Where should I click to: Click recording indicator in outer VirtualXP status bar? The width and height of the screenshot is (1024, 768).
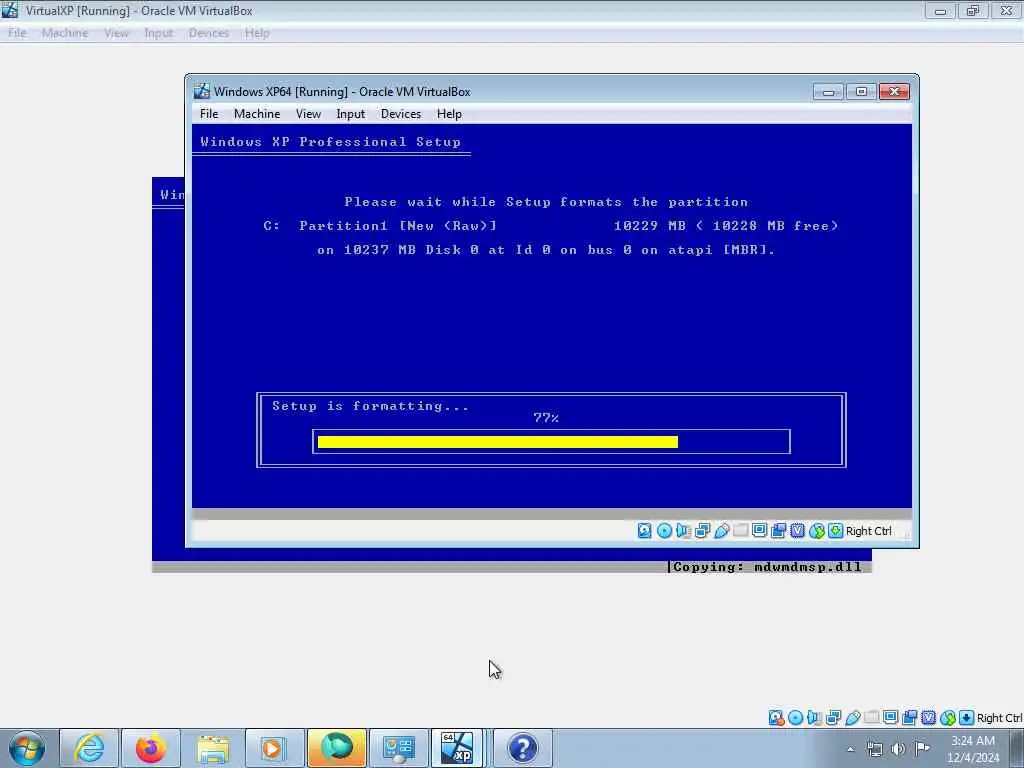click(910, 718)
